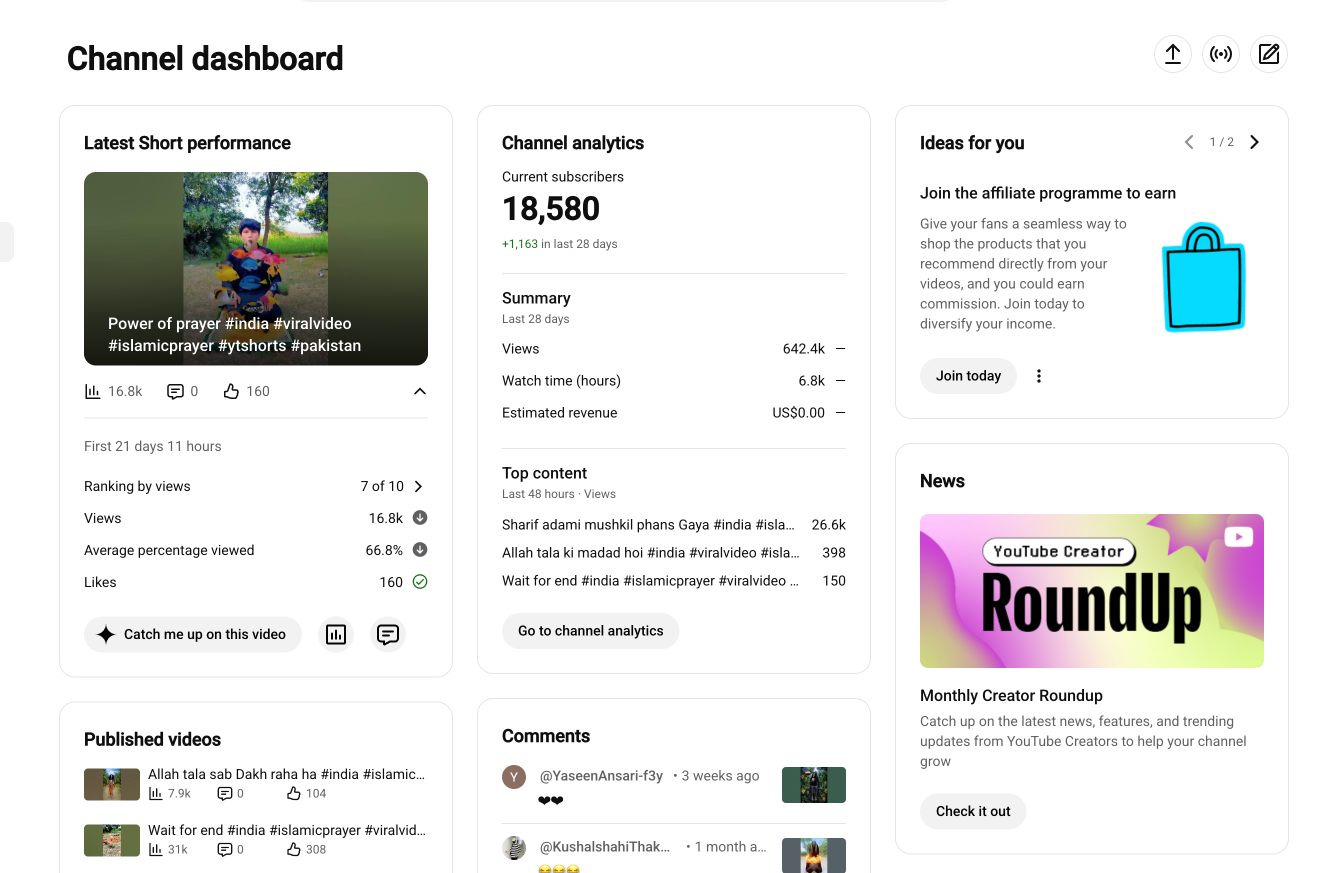Click the Check it out button
The height and width of the screenshot is (873, 1339).
(x=973, y=811)
